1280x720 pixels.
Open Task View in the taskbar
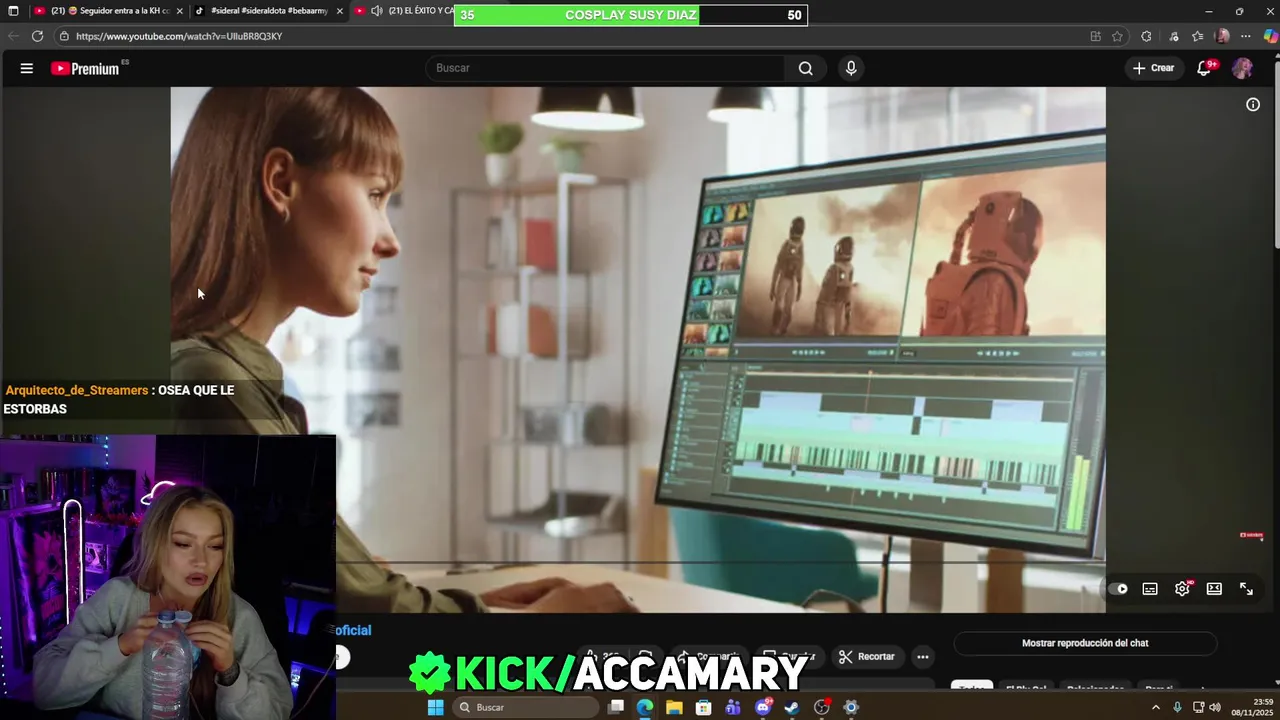point(617,707)
